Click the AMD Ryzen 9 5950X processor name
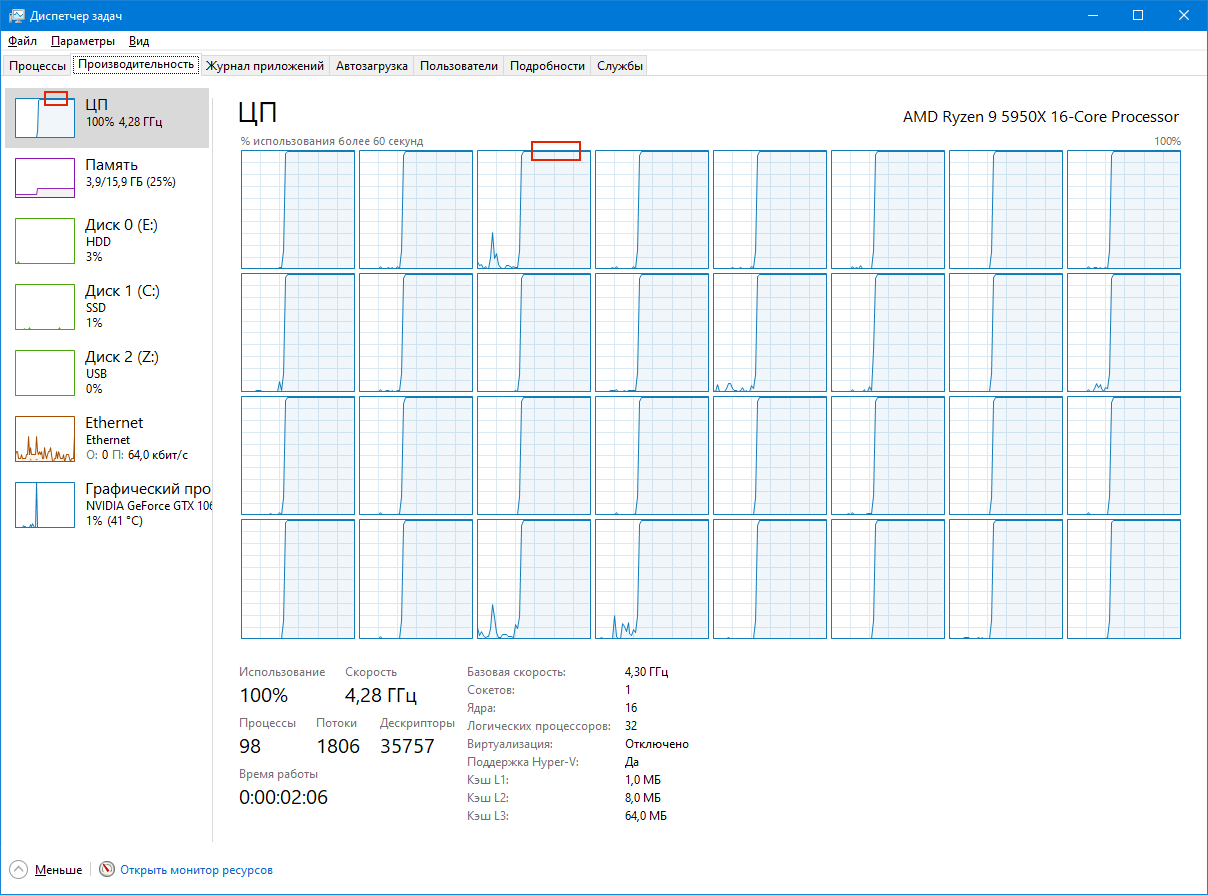The height and width of the screenshot is (895, 1208). (1041, 117)
